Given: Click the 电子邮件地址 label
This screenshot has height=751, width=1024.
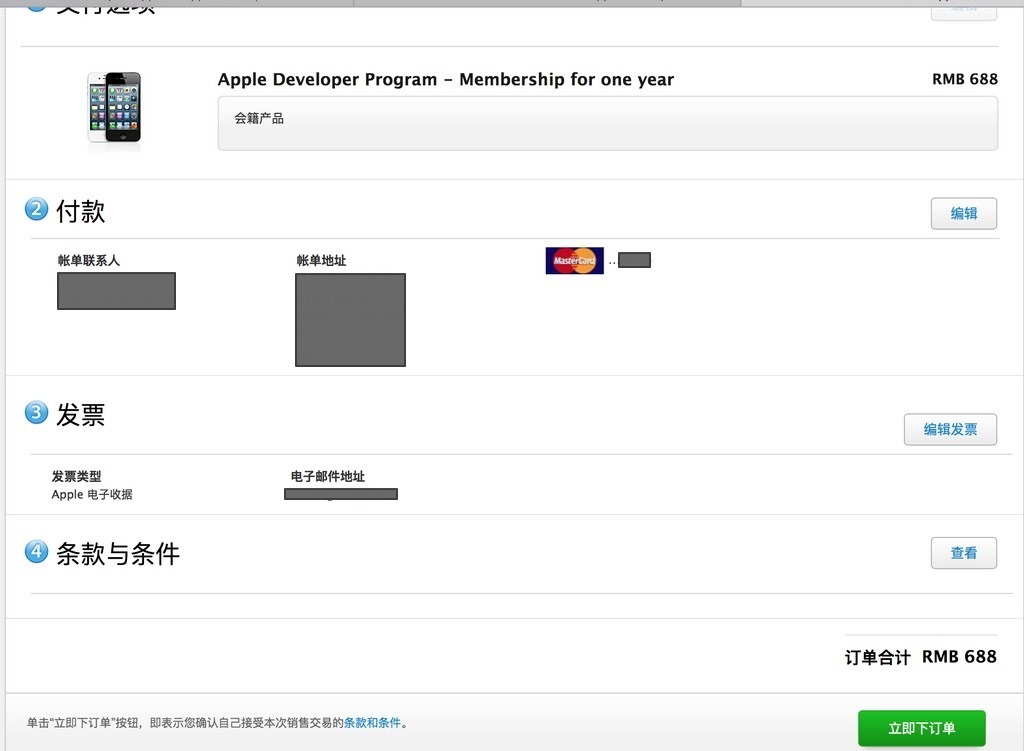Looking at the screenshot, I should coord(328,476).
